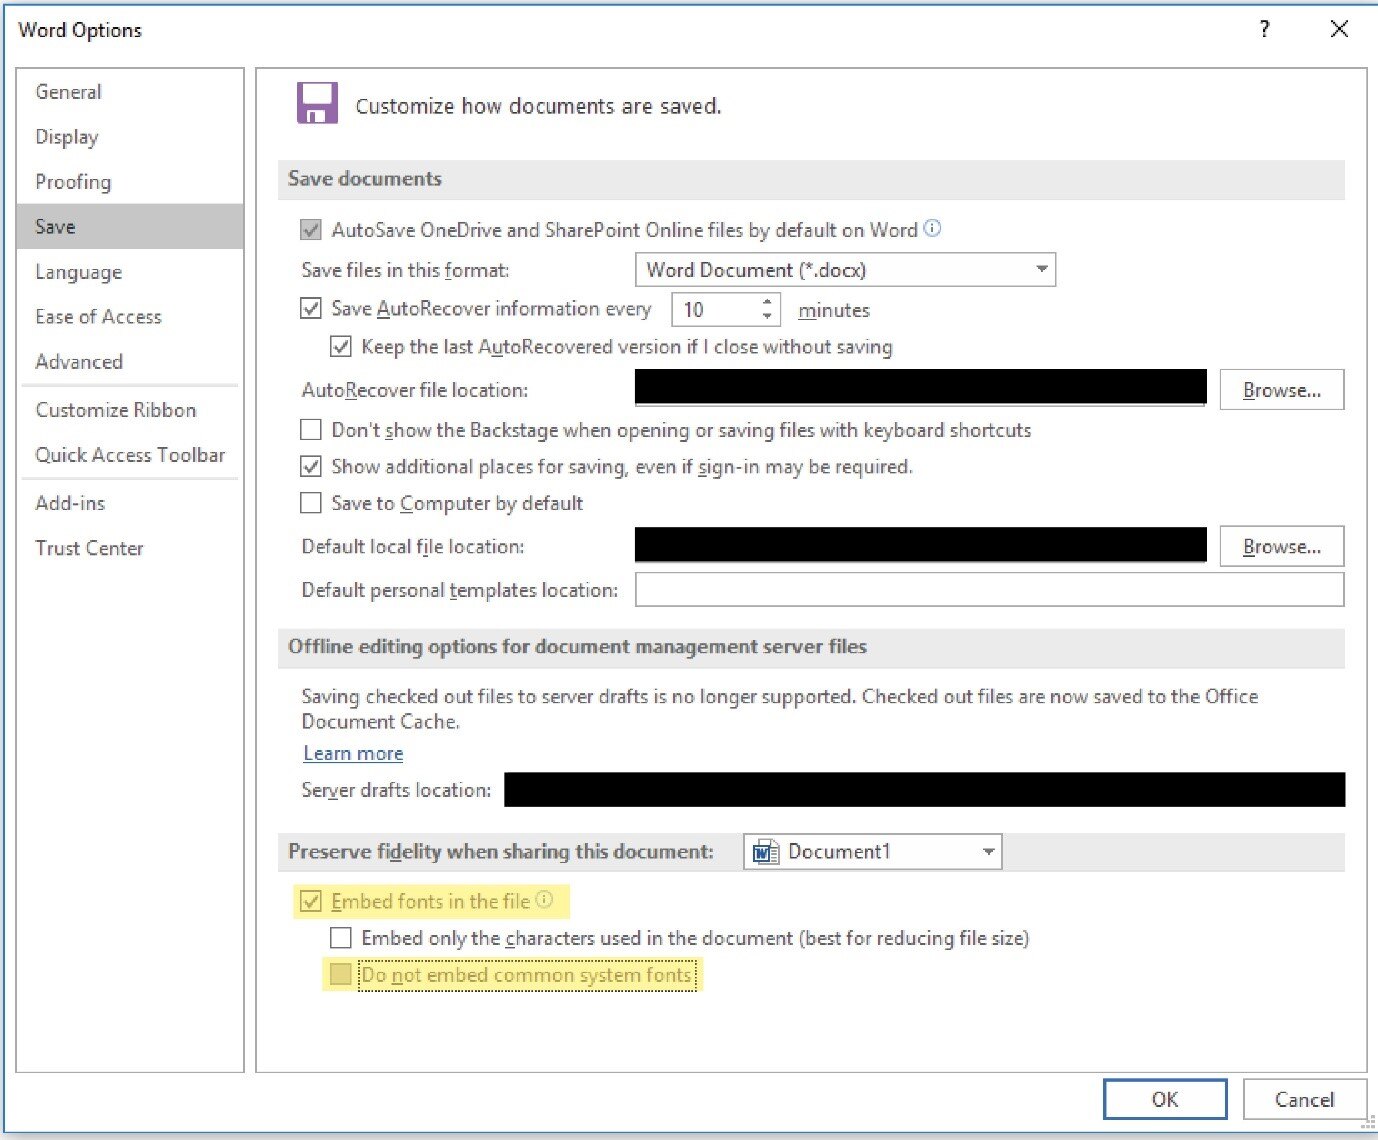Uncheck Save AutoRecover information every

click(x=311, y=308)
